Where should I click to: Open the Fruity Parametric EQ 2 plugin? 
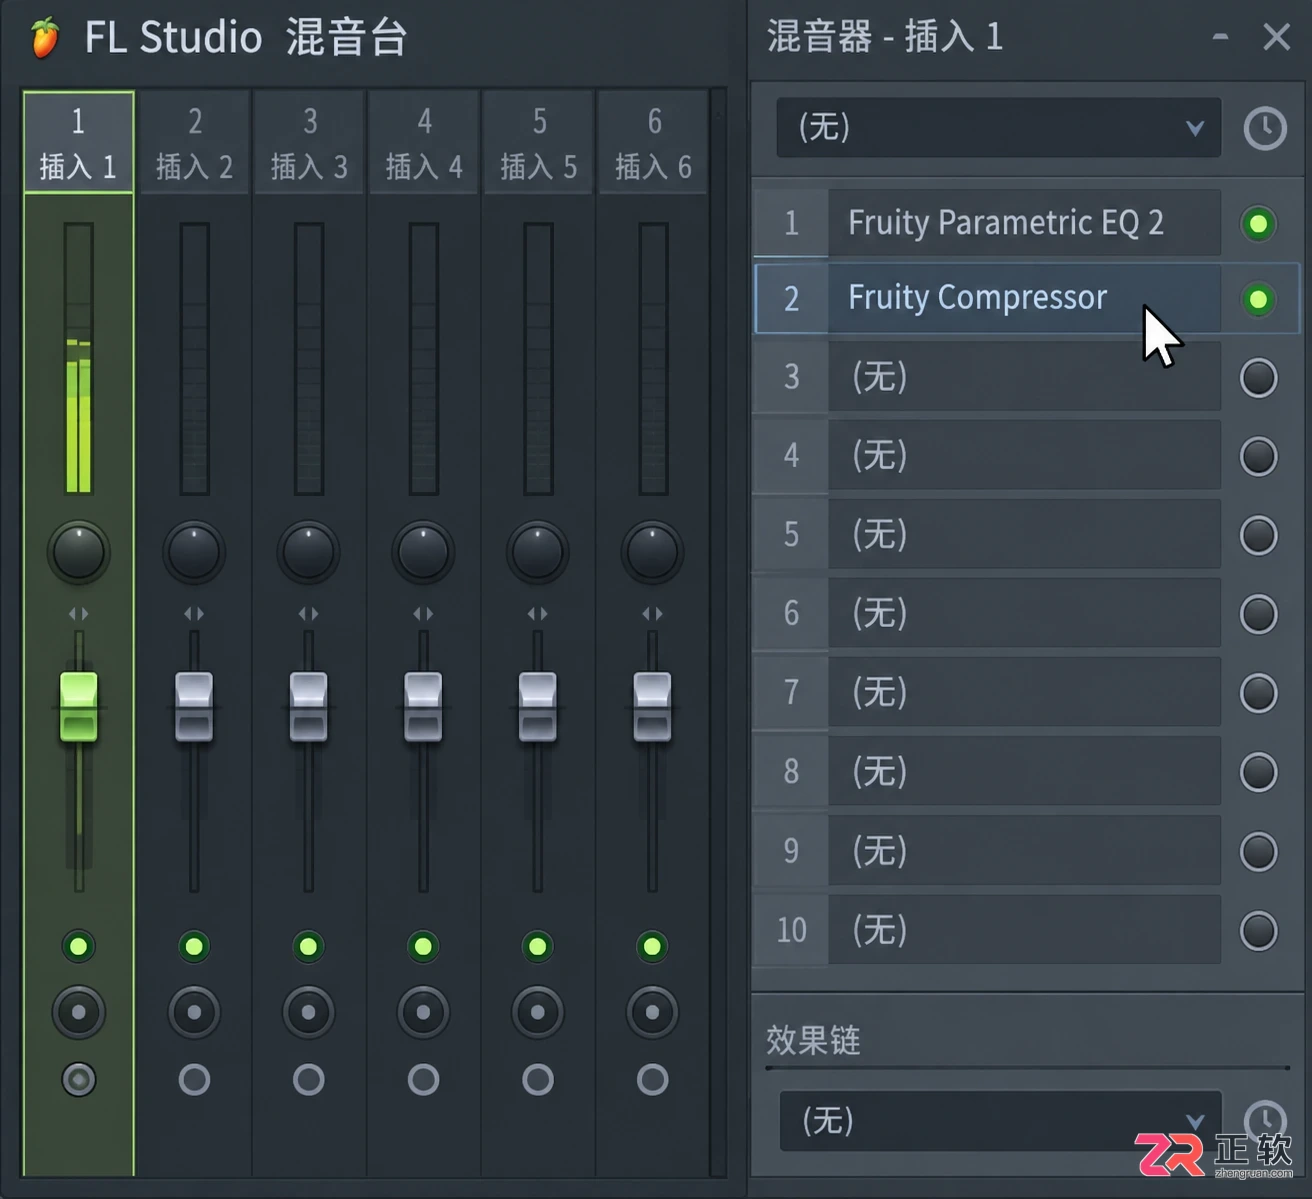[x=1024, y=222]
